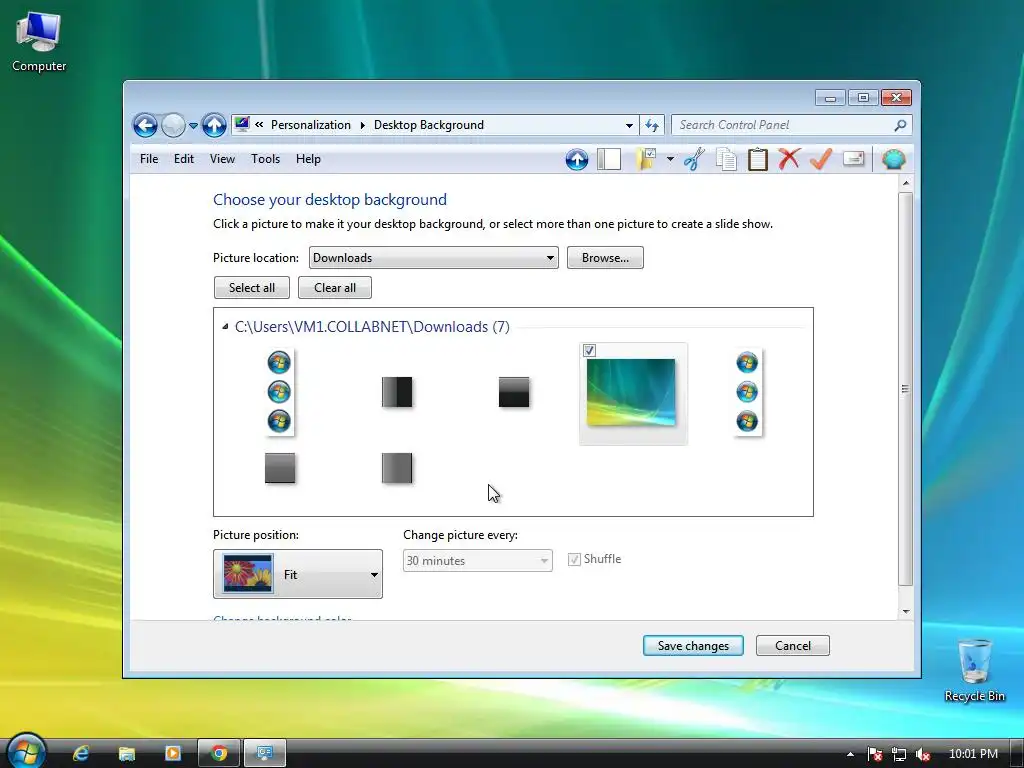The height and width of the screenshot is (768, 1024).
Task: Click Personalization in the breadcrumb
Action: coord(311,125)
